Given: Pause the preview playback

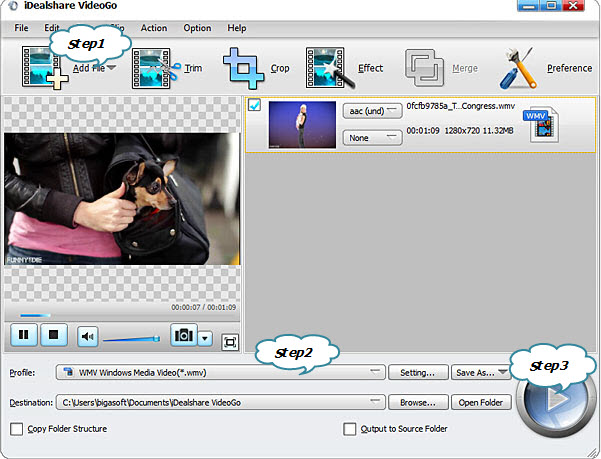Looking at the screenshot, I should click(x=24, y=335).
